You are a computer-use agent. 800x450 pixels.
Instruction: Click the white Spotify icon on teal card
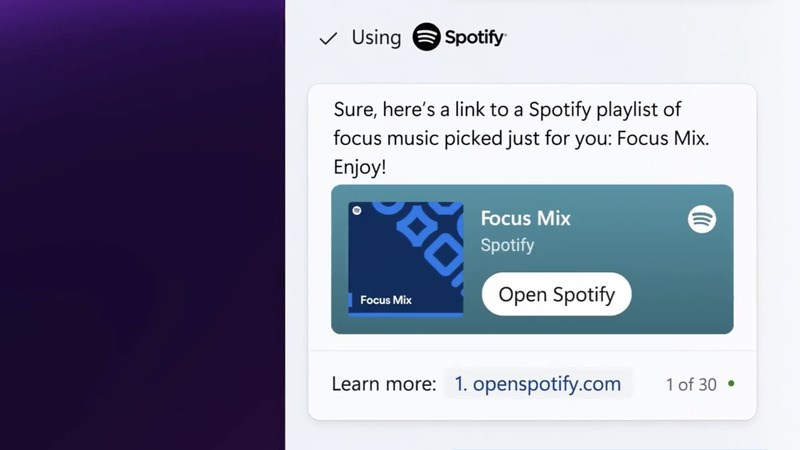(702, 219)
